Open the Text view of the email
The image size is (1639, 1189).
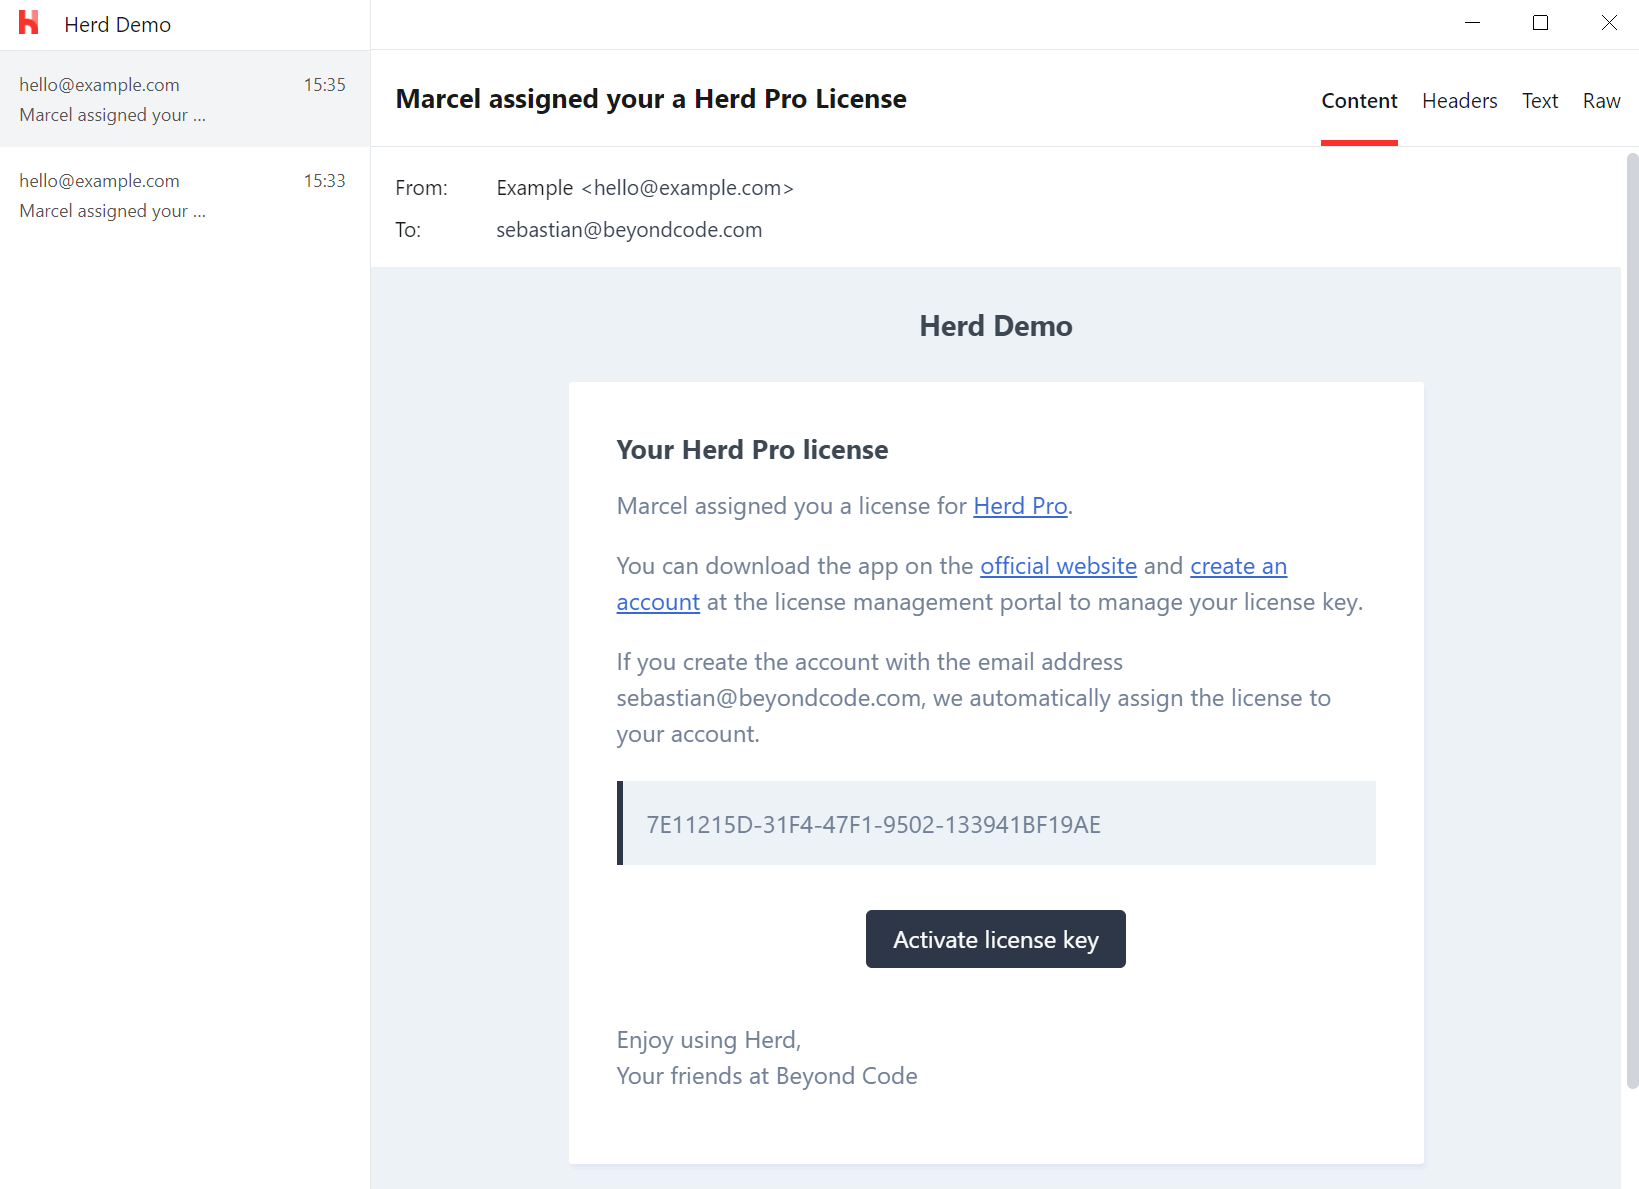pyautogui.click(x=1539, y=100)
